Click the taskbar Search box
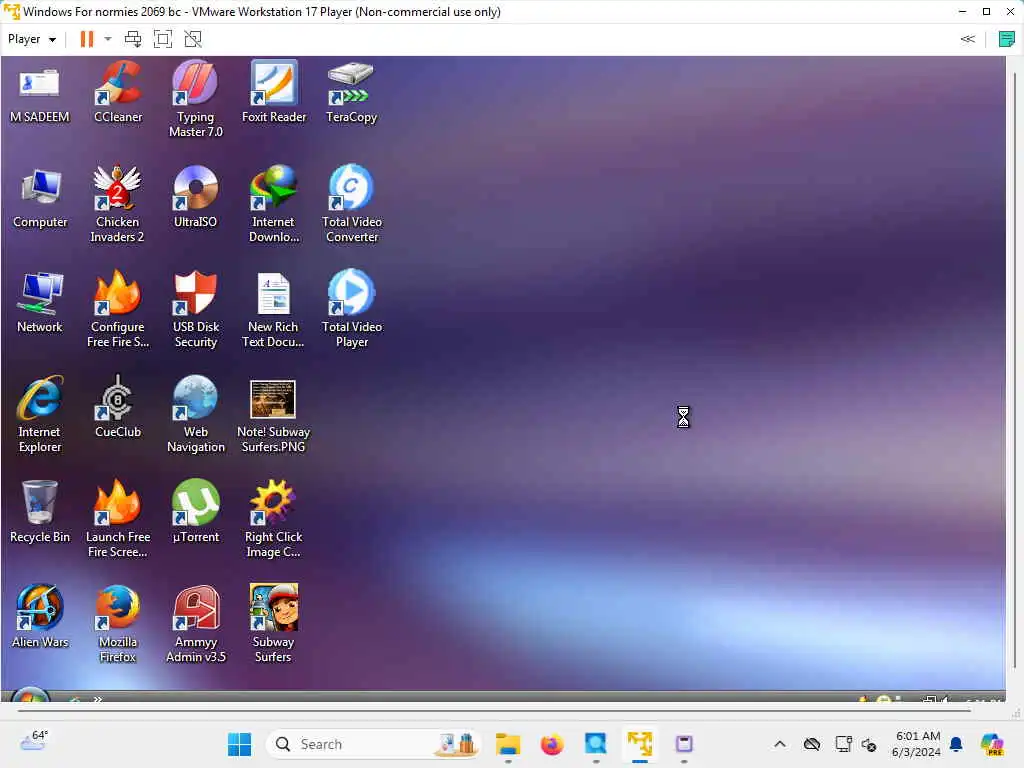The image size is (1024, 768). pos(373,744)
